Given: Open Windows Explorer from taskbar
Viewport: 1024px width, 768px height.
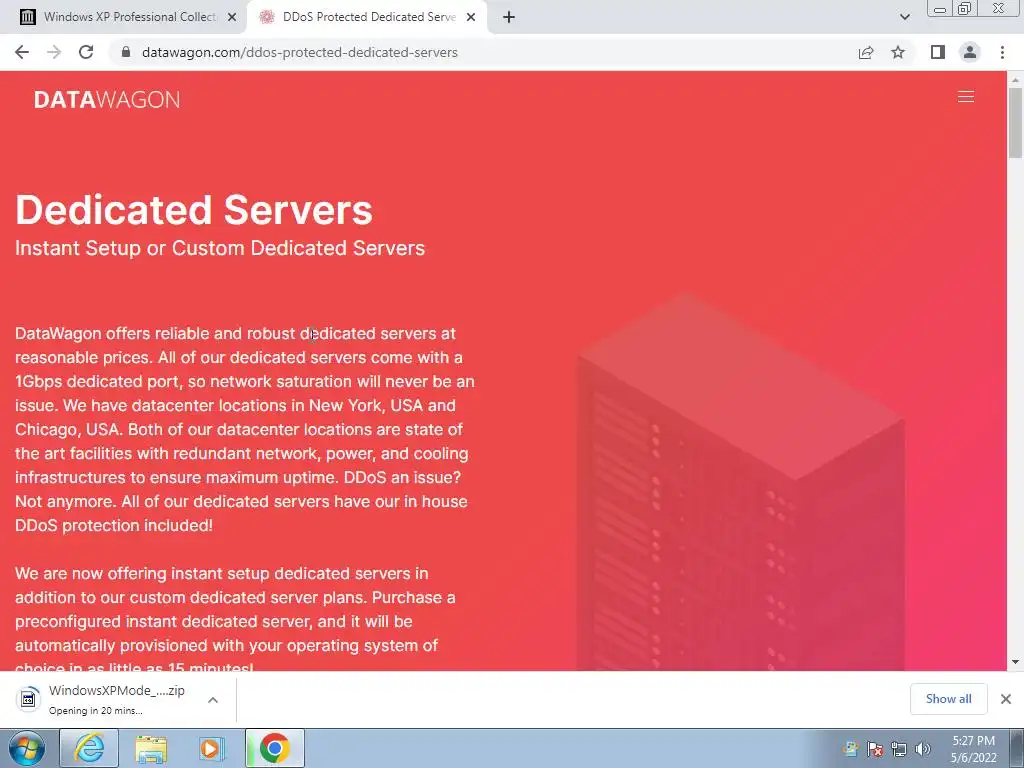Looking at the screenshot, I should tap(151, 748).
